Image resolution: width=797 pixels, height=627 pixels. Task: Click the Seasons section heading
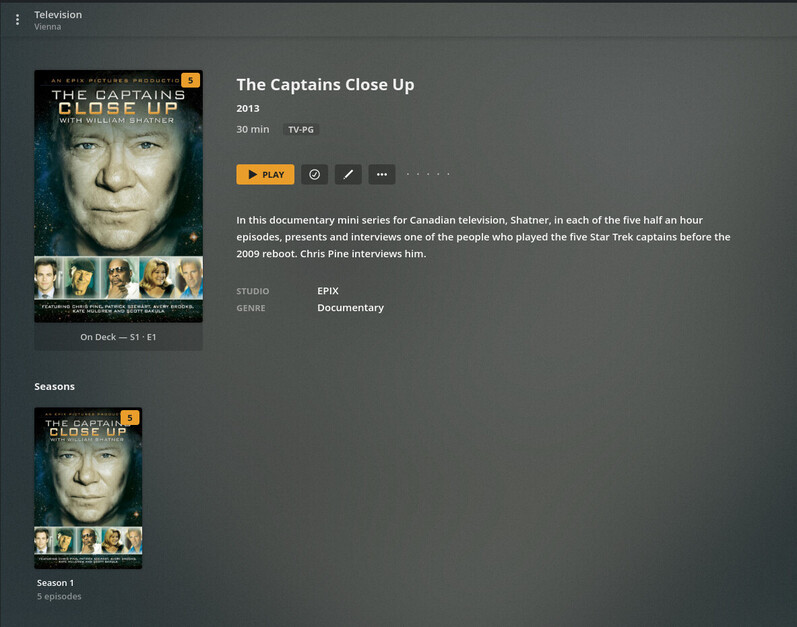[54, 387]
